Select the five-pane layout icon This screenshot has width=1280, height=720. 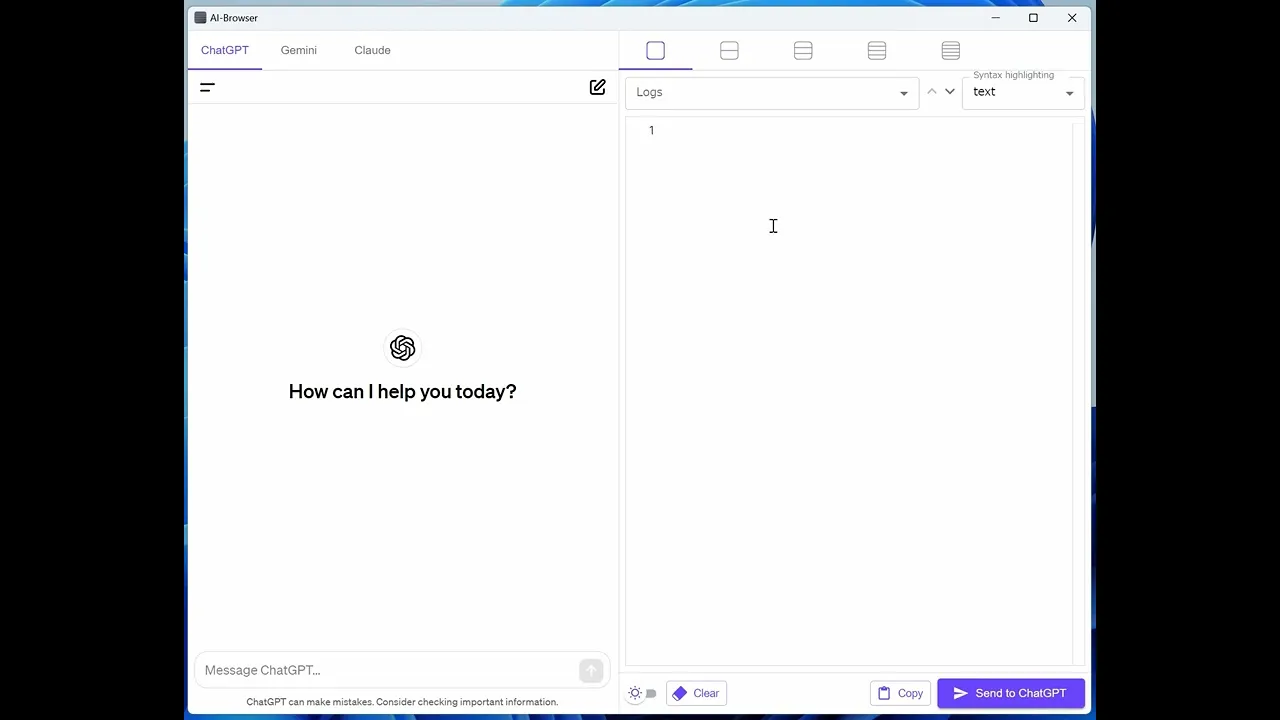[x=951, y=51]
